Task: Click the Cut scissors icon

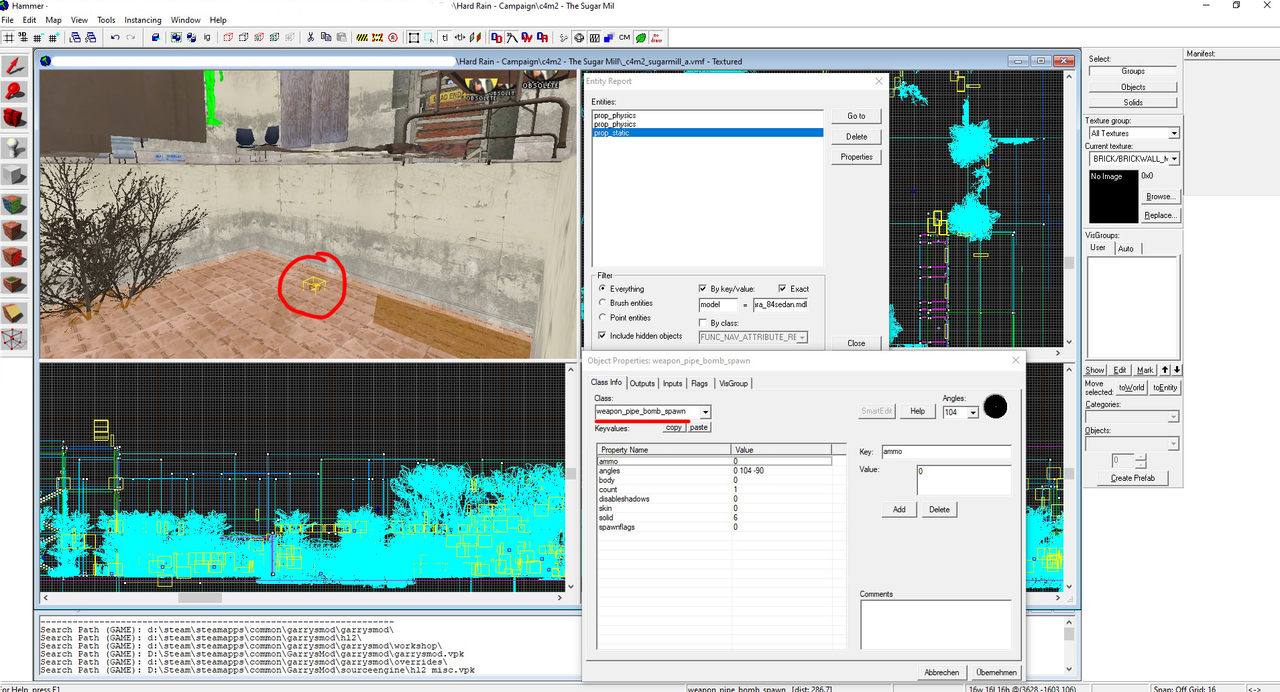Action: [x=311, y=37]
